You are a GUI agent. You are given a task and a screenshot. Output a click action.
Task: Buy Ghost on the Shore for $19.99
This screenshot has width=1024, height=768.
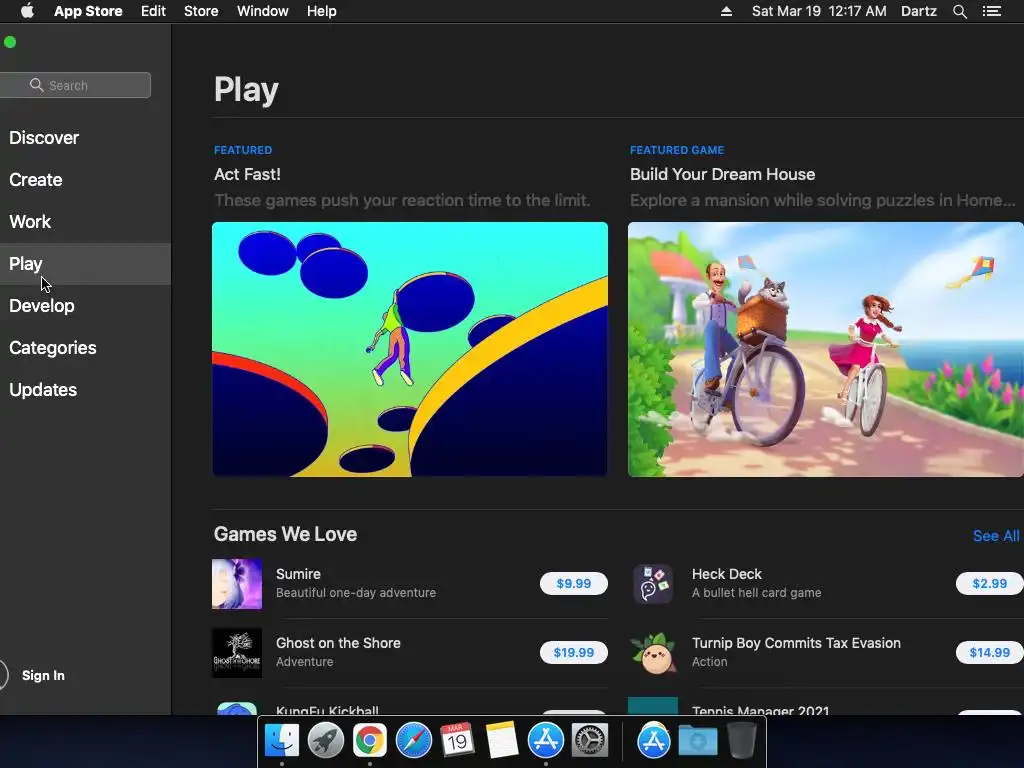click(573, 652)
